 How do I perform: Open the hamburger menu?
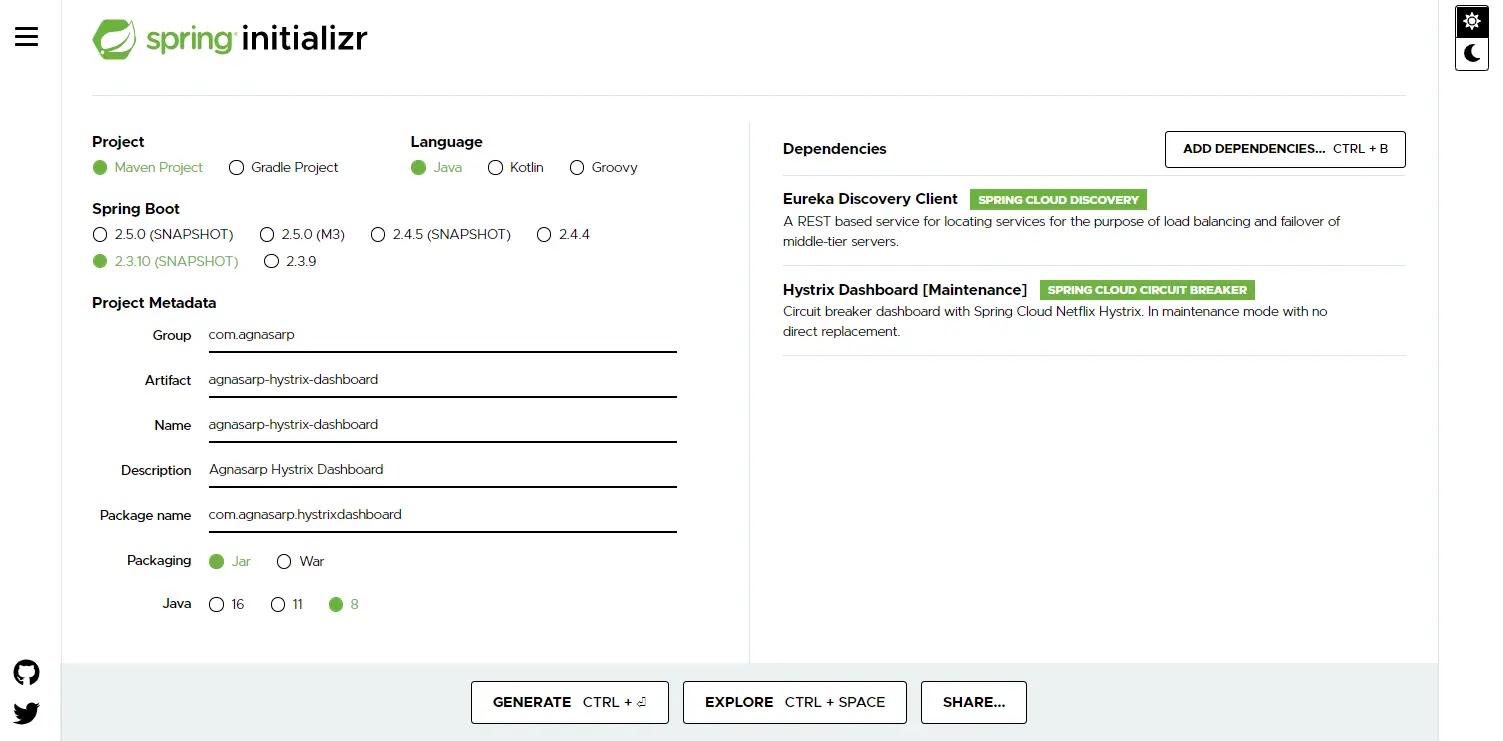(27, 37)
